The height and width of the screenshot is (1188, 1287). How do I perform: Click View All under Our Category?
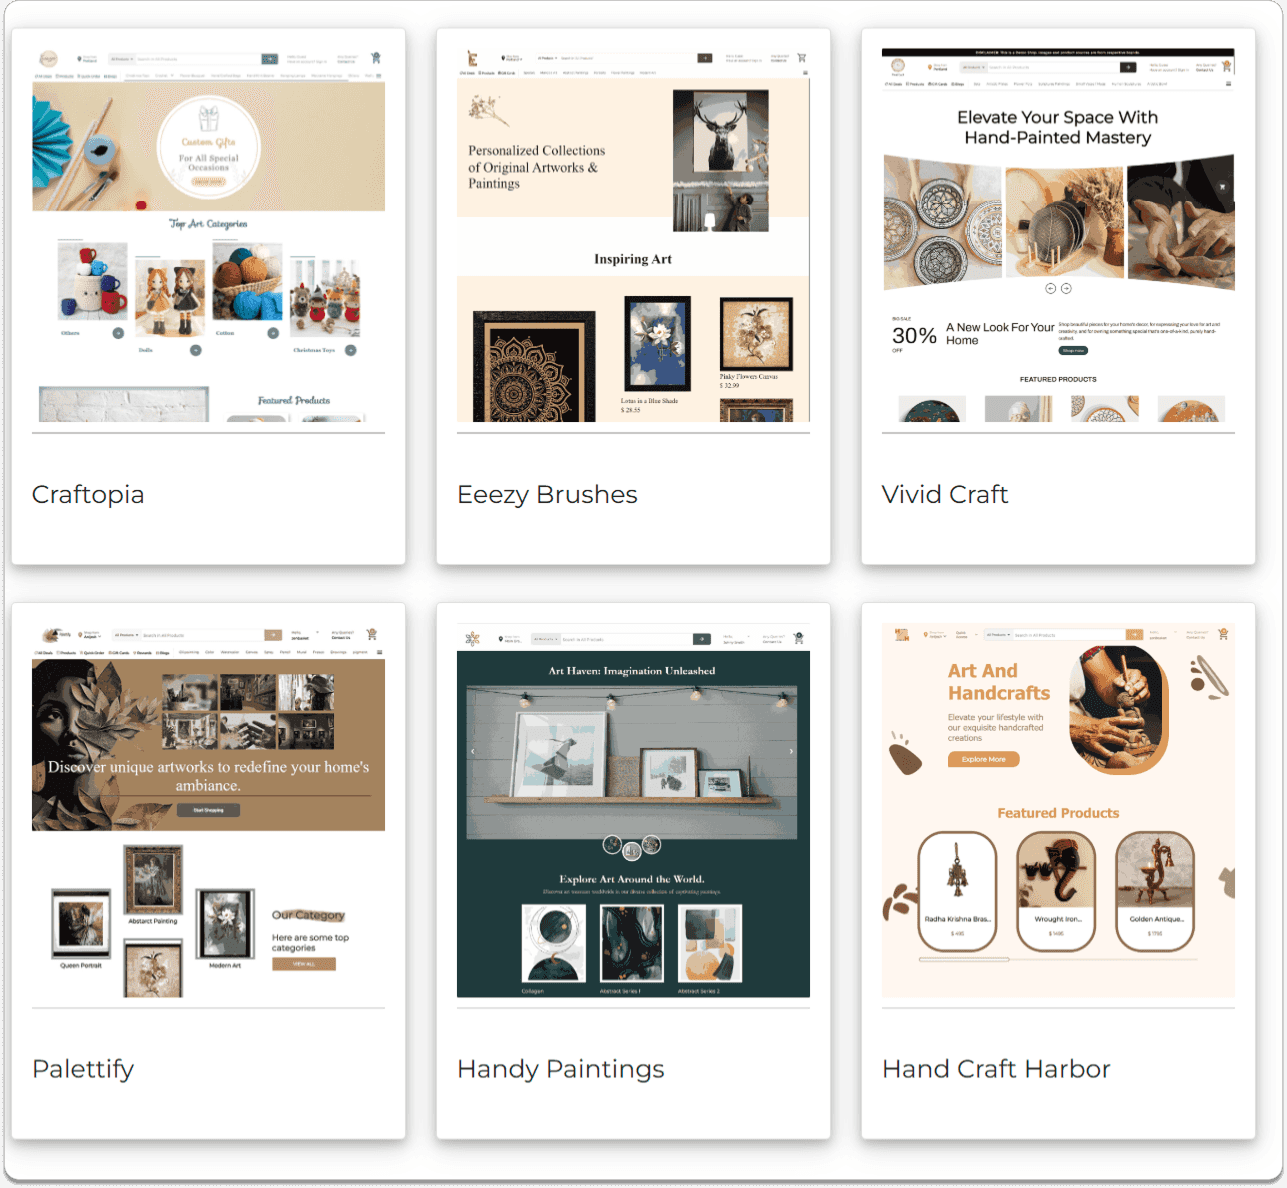(304, 964)
